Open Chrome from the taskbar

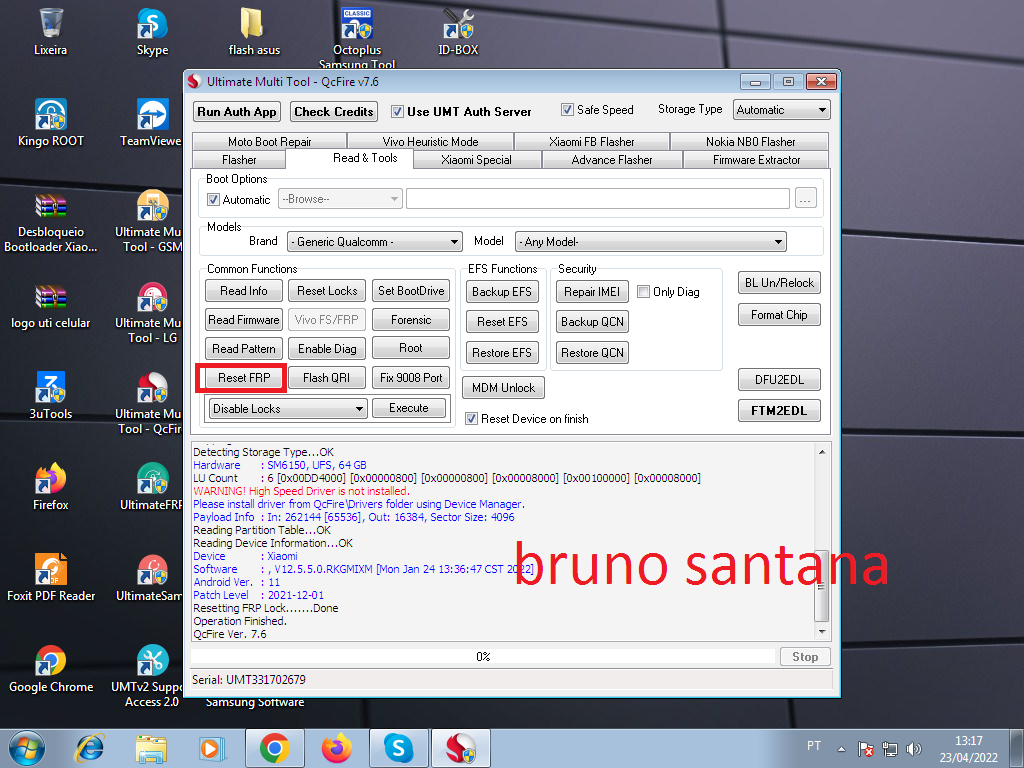pyautogui.click(x=274, y=748)
